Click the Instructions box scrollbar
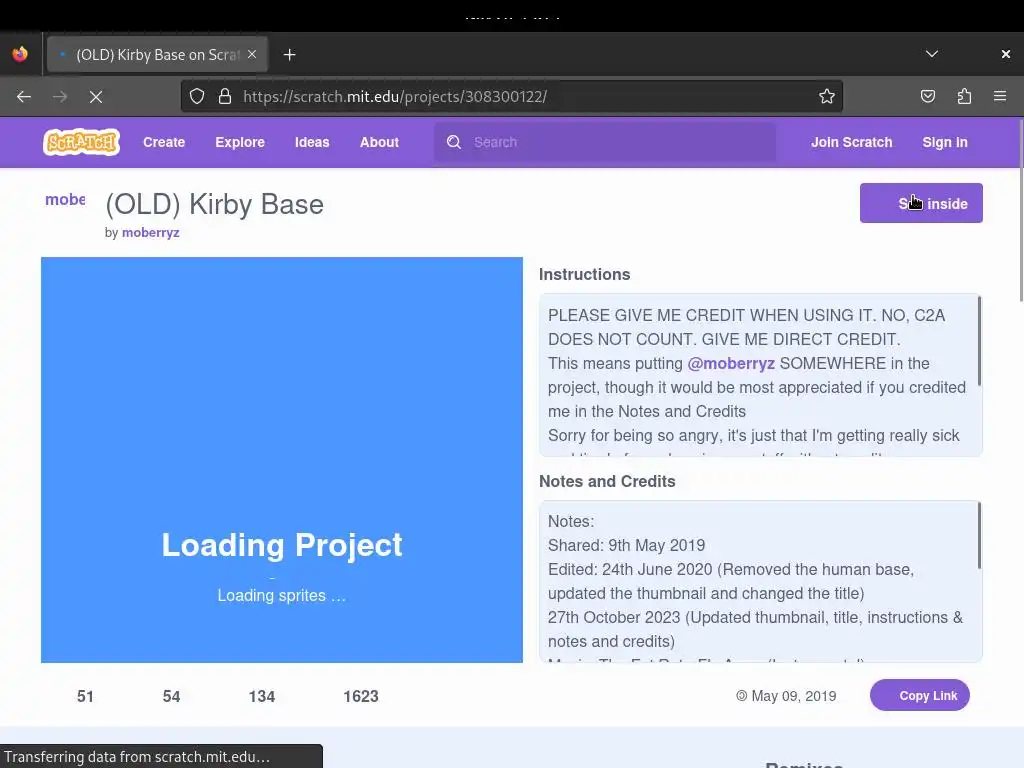Viewport: 1024px width, 768px height. click(x=979, y=341)
